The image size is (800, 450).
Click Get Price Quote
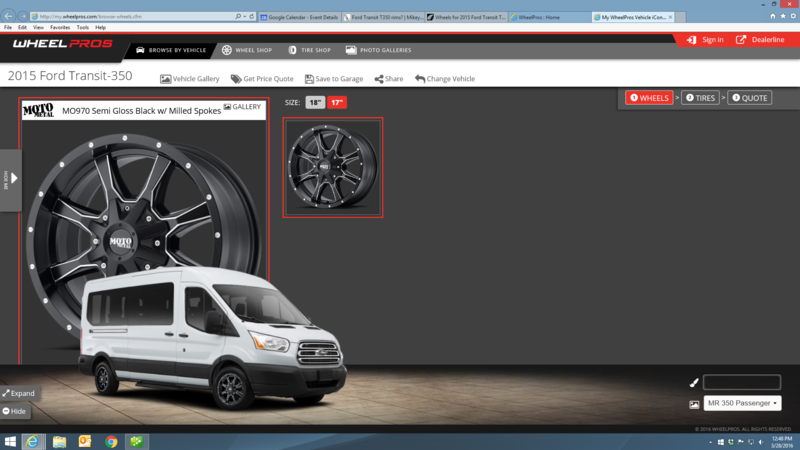tap(262, 79)
